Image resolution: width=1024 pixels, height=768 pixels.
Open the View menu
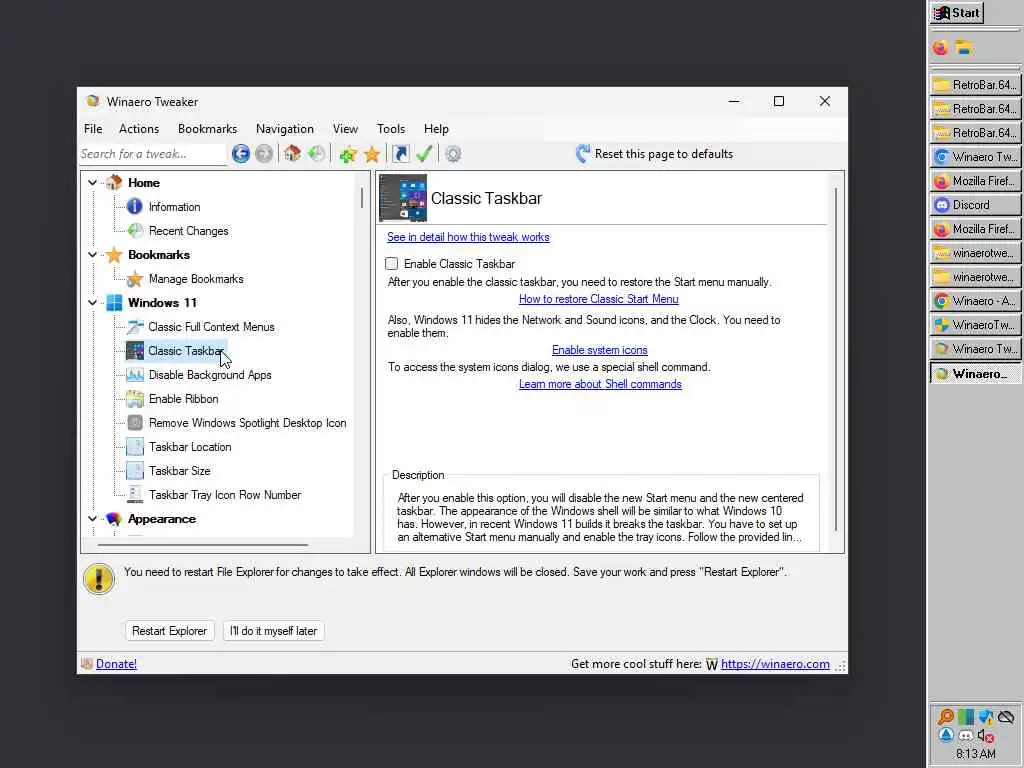tap(345, 129)
